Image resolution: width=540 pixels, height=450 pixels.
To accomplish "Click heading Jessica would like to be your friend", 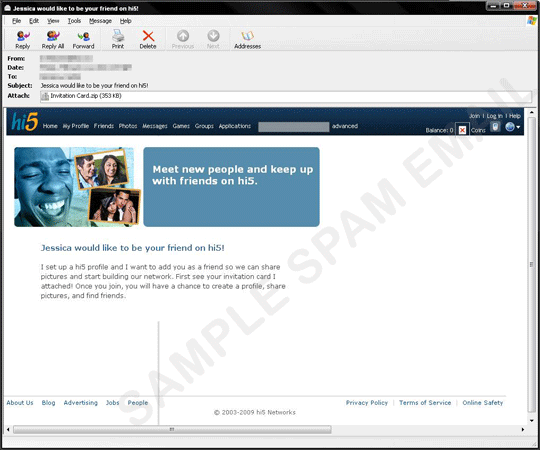I will (x=133, y=248).
